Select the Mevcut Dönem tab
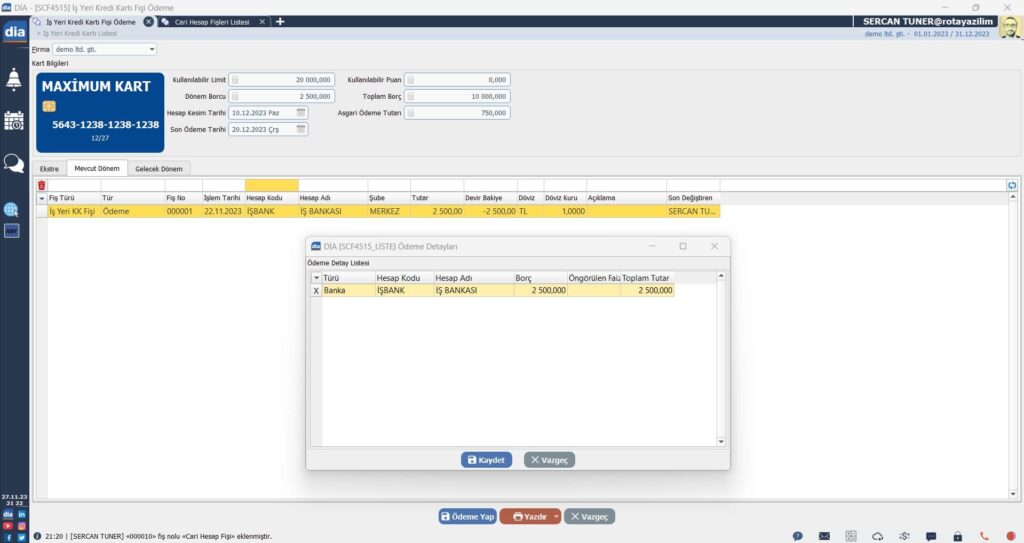This screenshot has height=543, width=1024. tap(97, 168)
